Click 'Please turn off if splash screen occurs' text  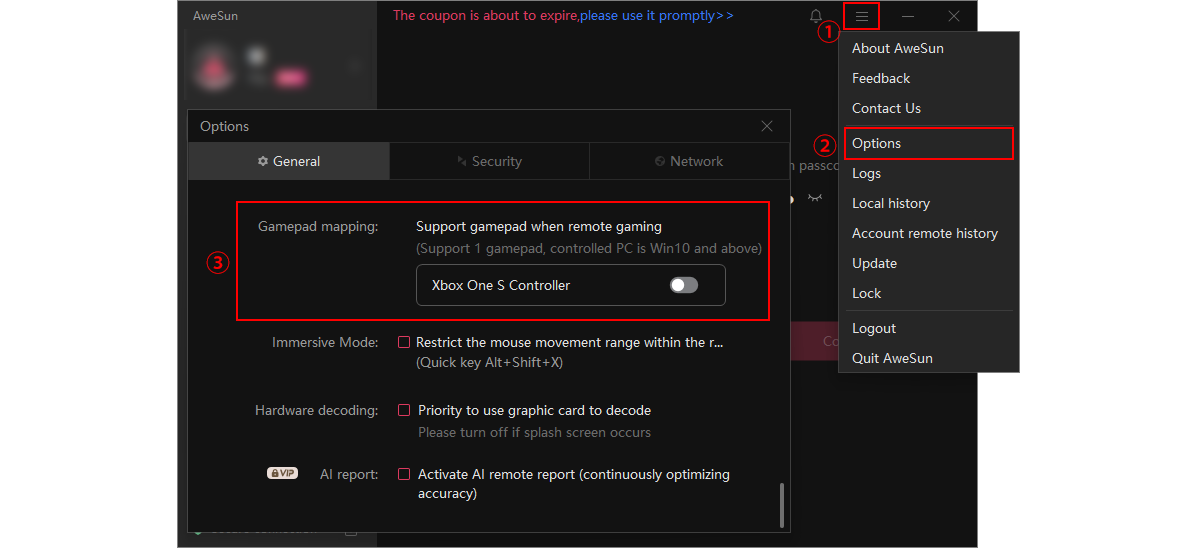click(x=534, y=432)
